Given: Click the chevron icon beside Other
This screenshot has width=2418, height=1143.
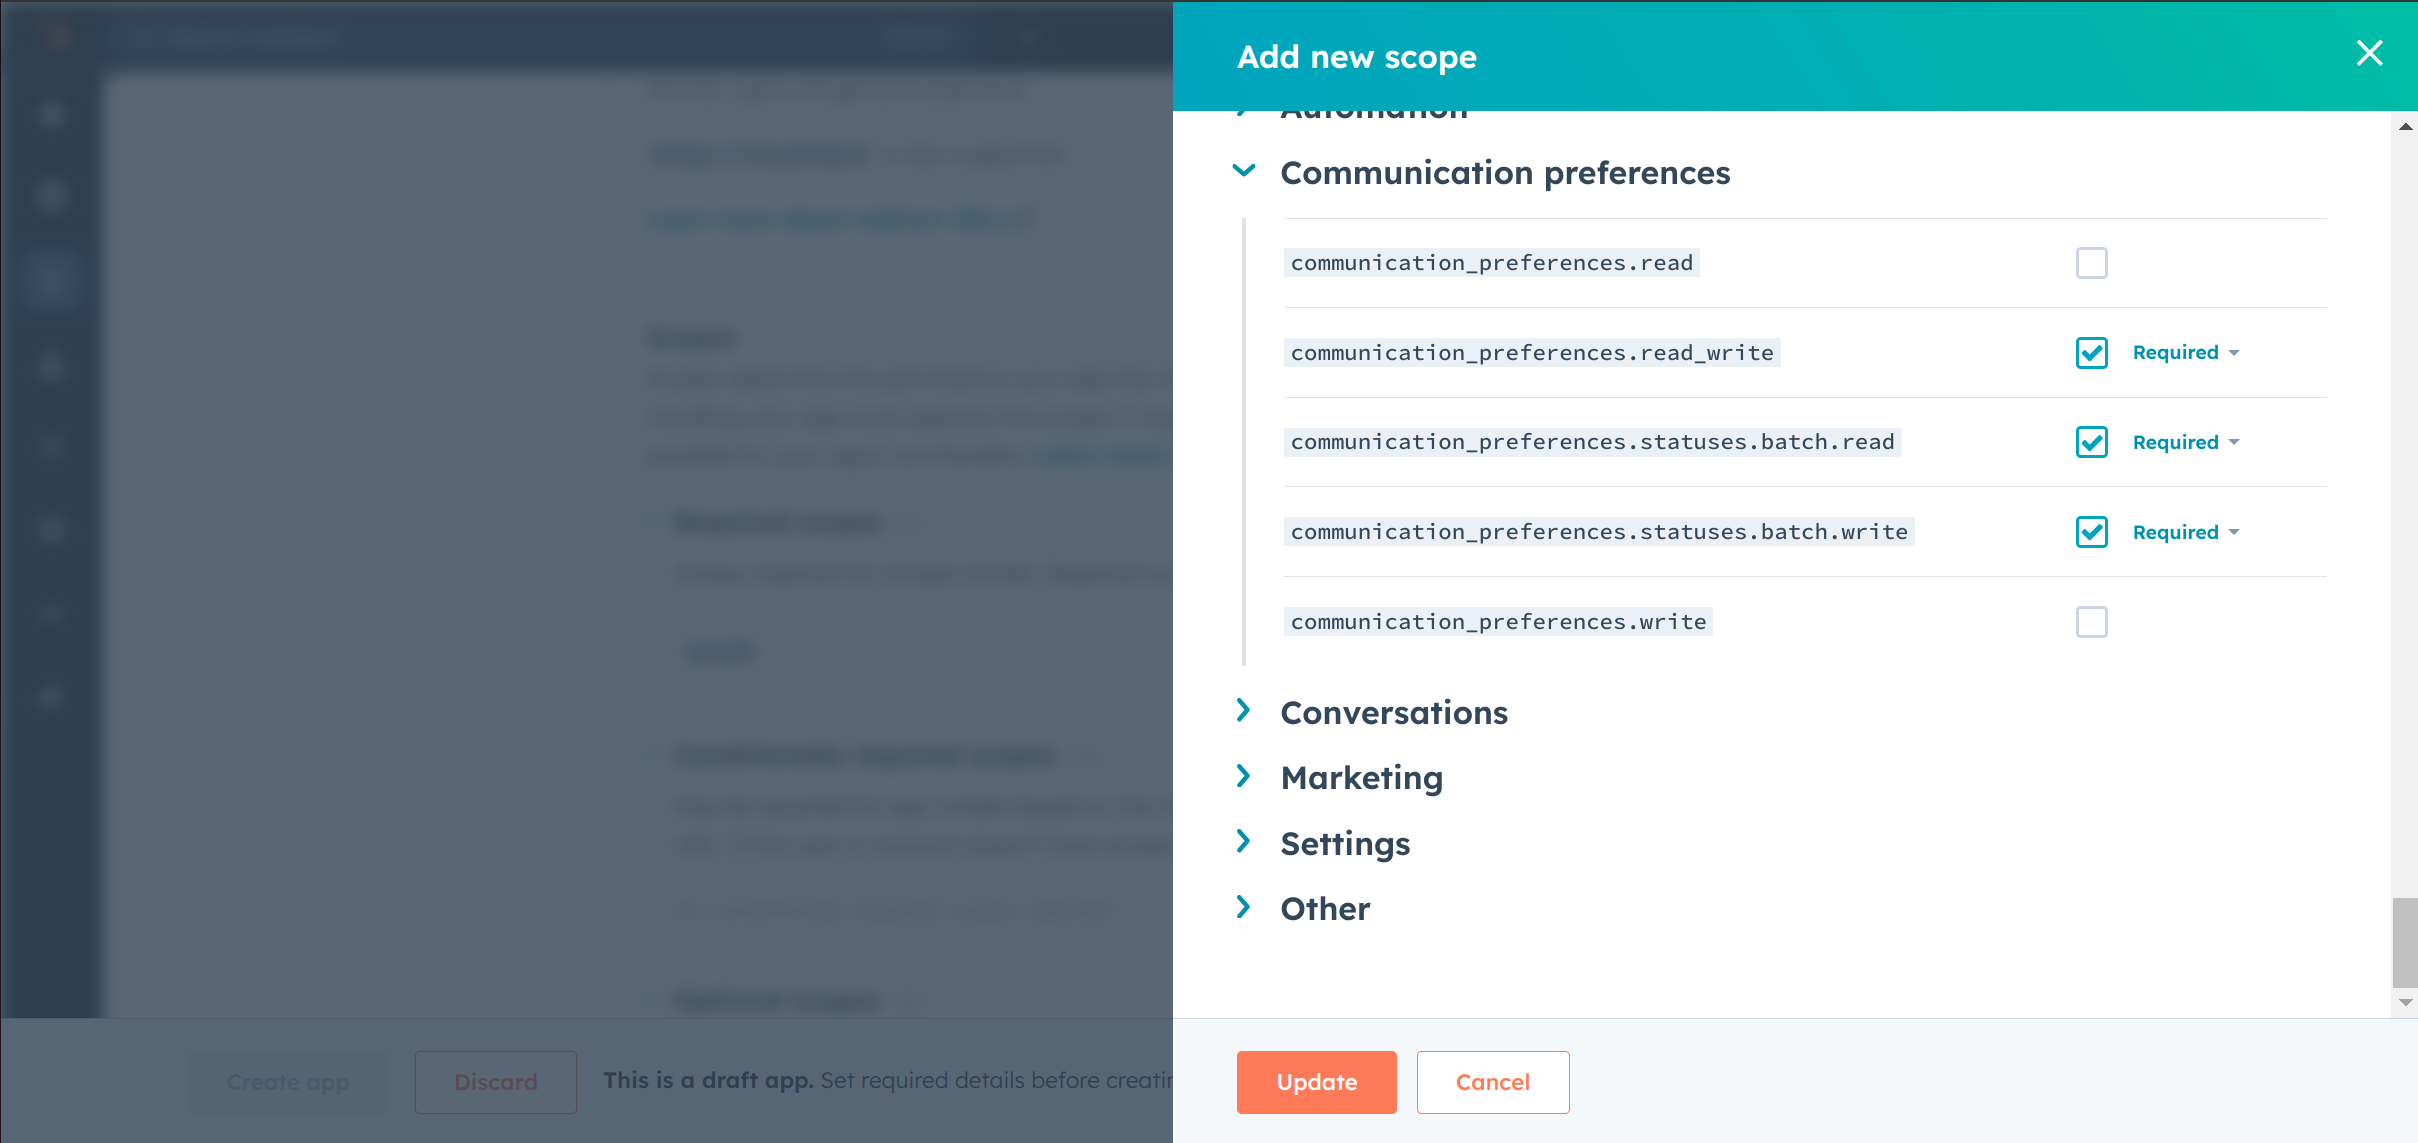Looking at the screenshot, I should click(1244, 907).
